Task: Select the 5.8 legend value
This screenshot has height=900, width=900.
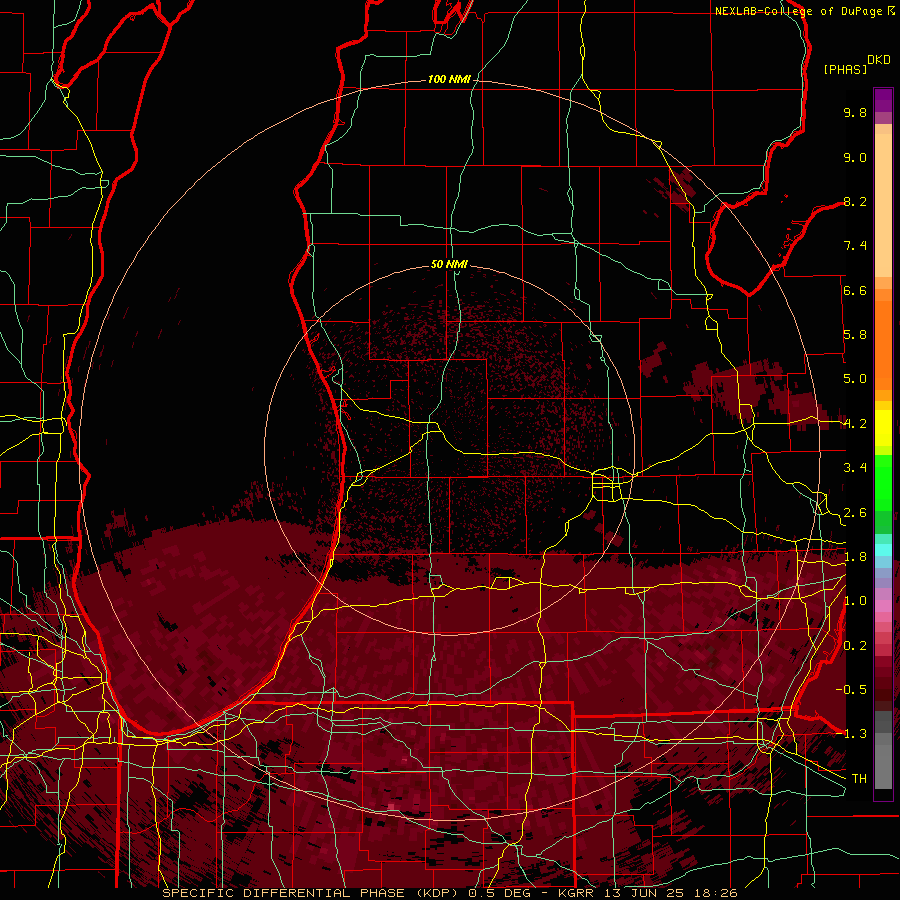Action: (855, 335)
